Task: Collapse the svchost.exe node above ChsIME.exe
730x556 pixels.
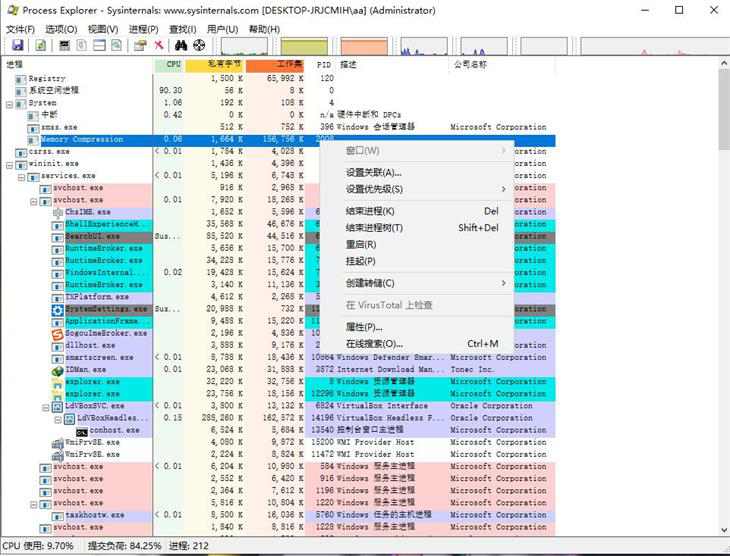Action: (34, 201)
